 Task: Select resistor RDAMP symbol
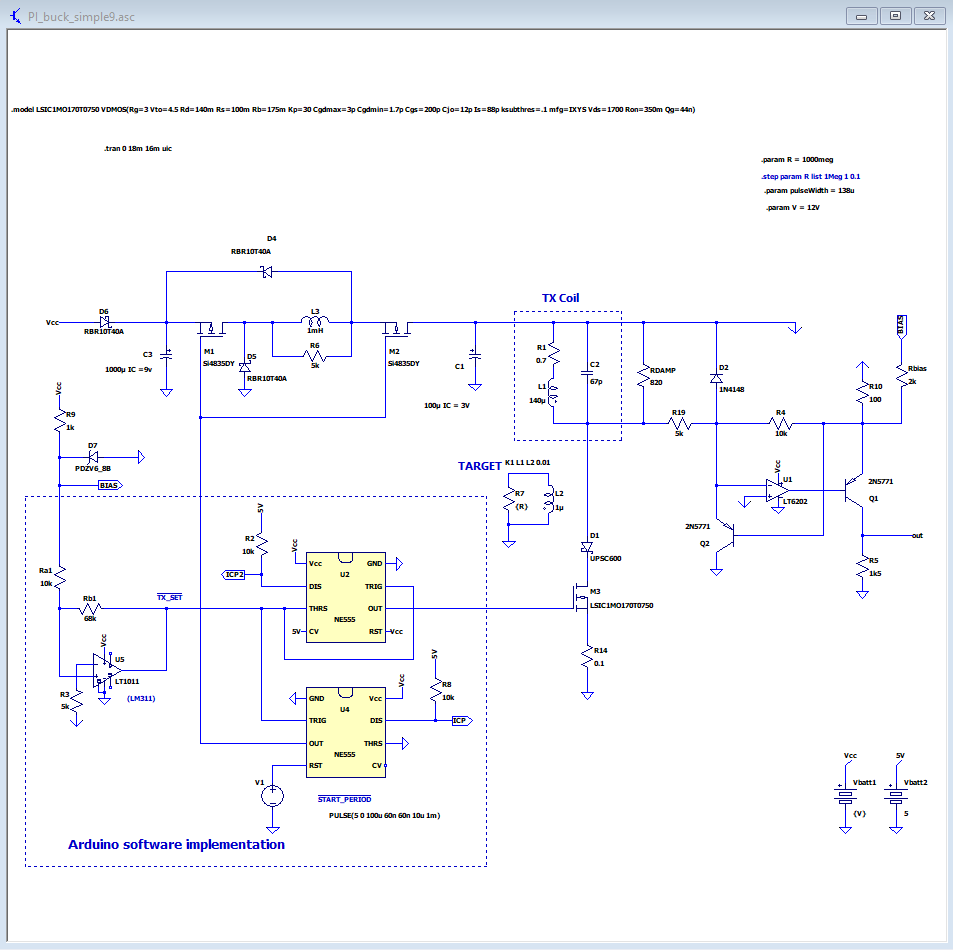click(644, 376)
